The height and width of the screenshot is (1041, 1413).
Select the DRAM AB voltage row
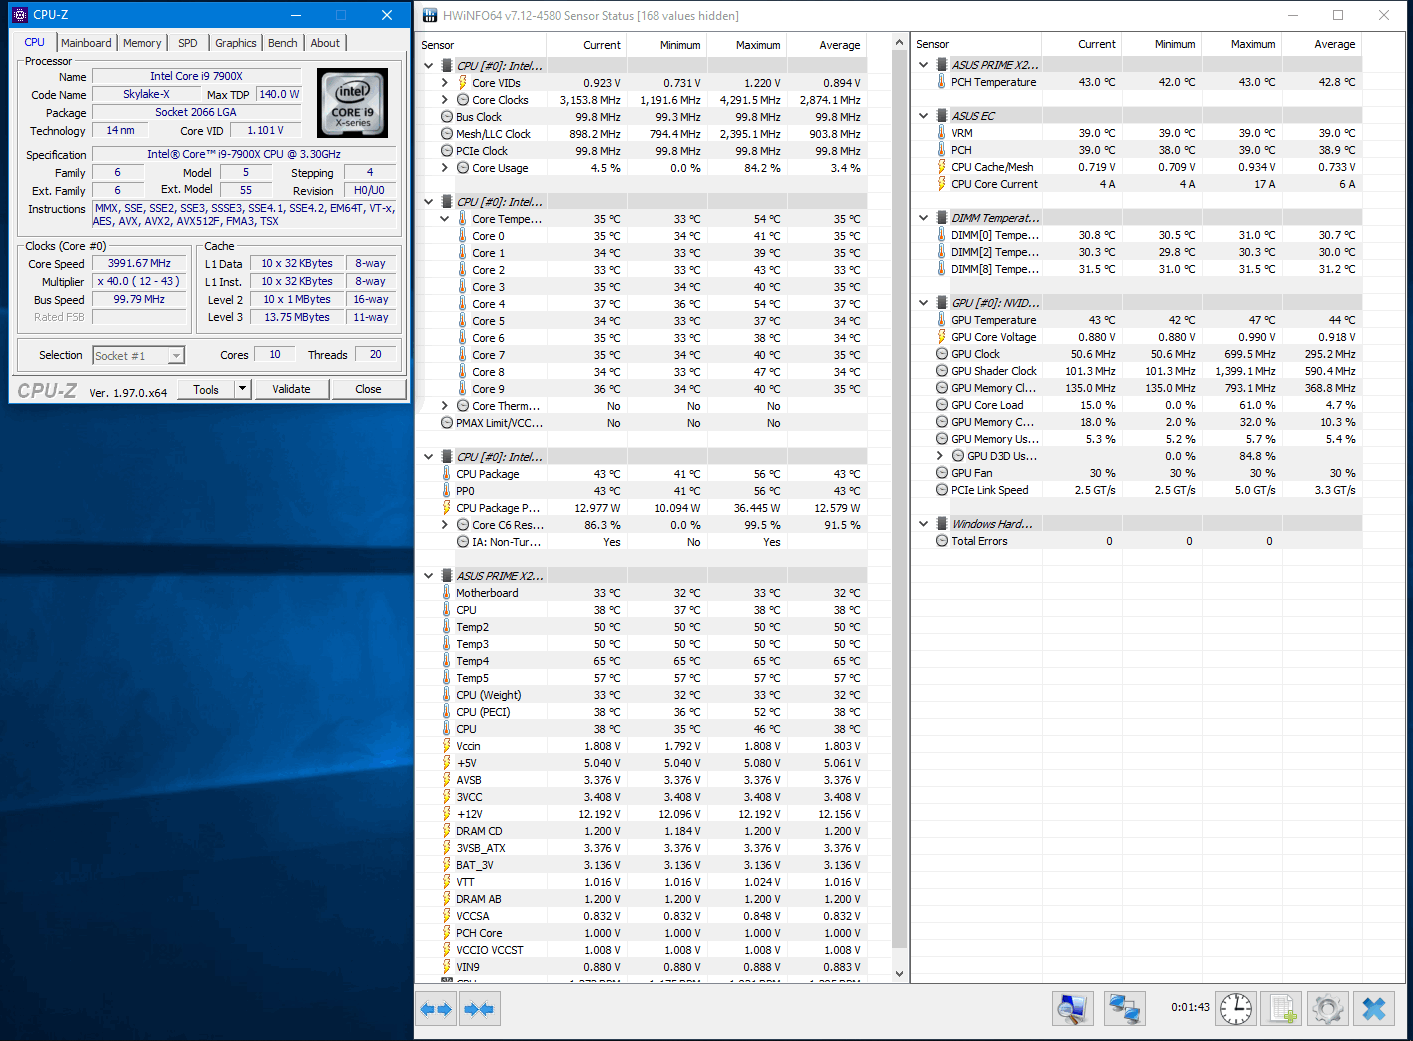point(642,899)
